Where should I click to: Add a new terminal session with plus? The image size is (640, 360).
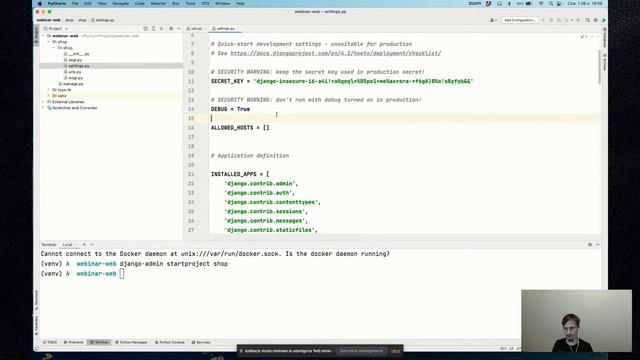(84, 244)
